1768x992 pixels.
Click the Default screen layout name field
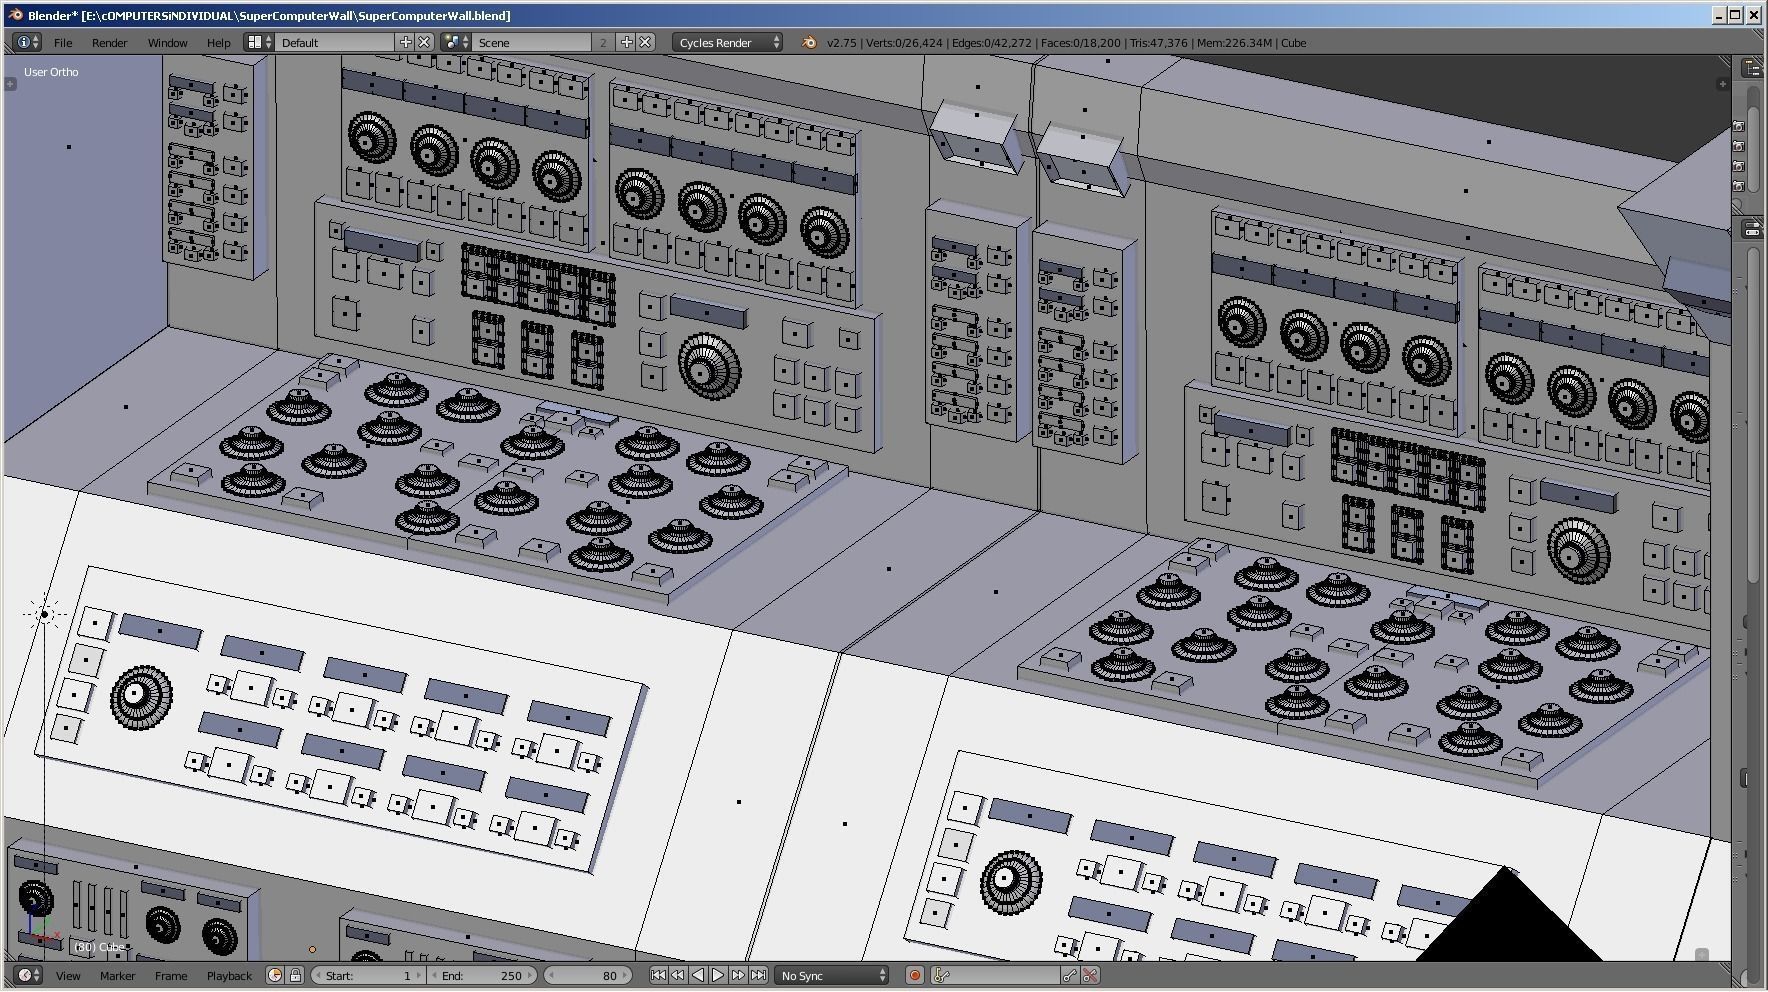tap(336, 42)
